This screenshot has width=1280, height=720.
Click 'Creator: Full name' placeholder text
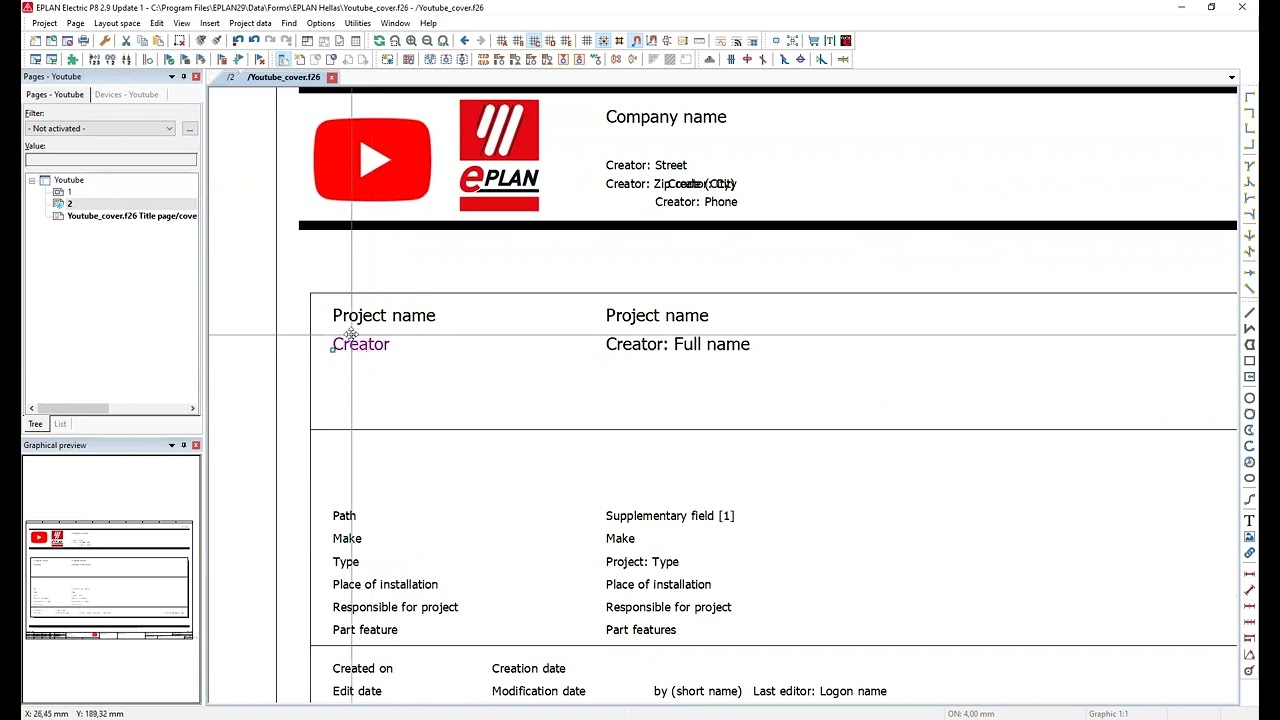(x=677, y=344)
